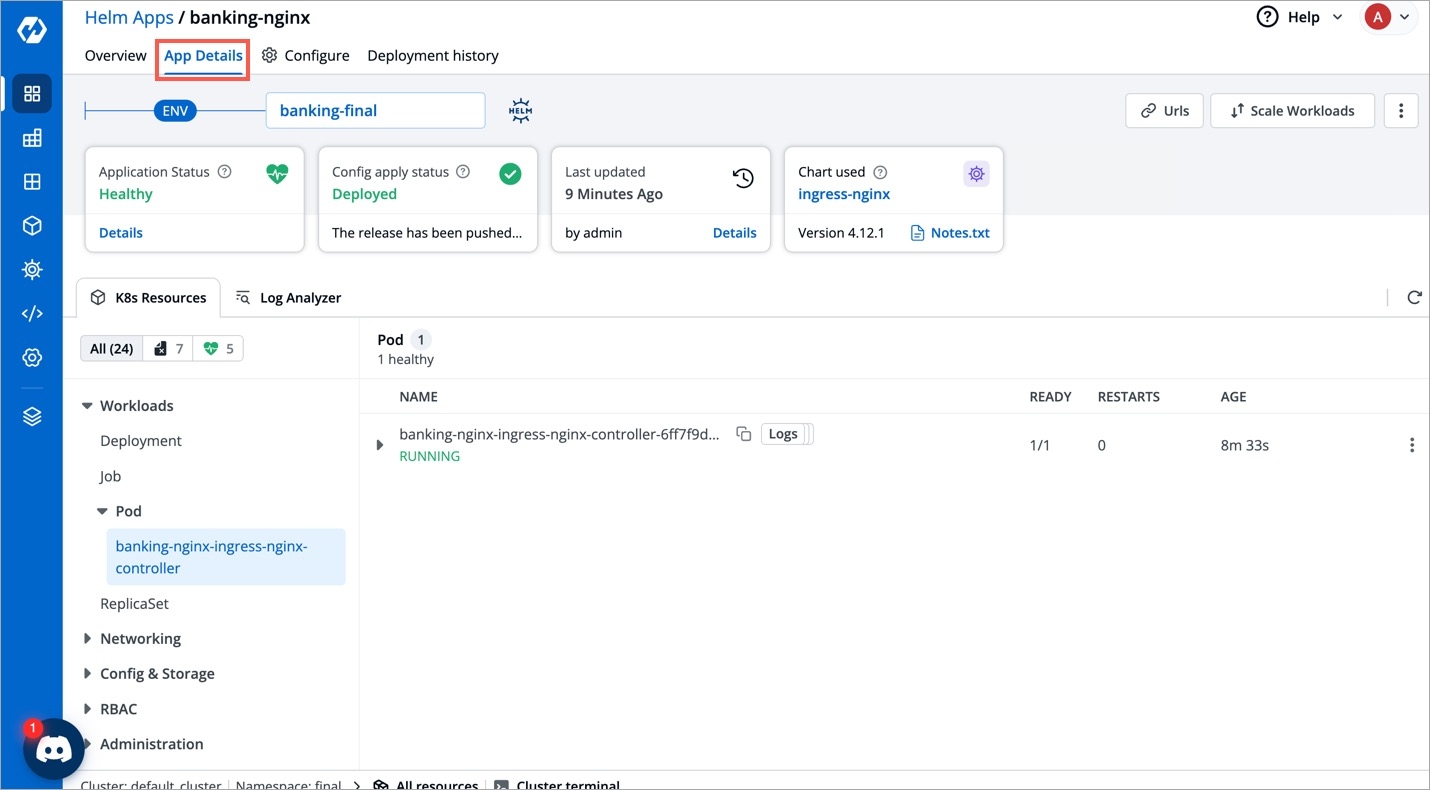Click the green heart Application Status icon
1430x790 pixels.
[277, 174]
